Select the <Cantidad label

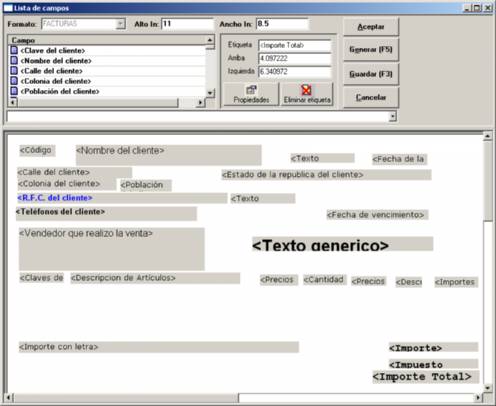point(325,280)
